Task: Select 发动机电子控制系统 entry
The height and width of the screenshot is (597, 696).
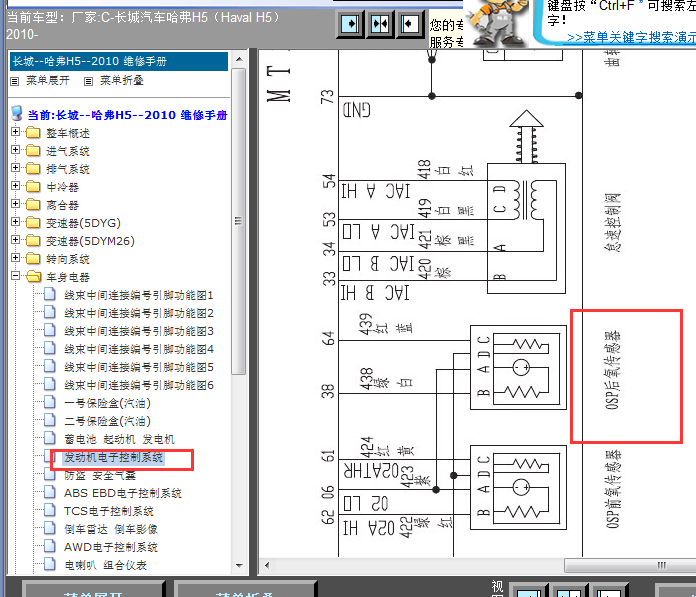Action: (x=114, y=457)
